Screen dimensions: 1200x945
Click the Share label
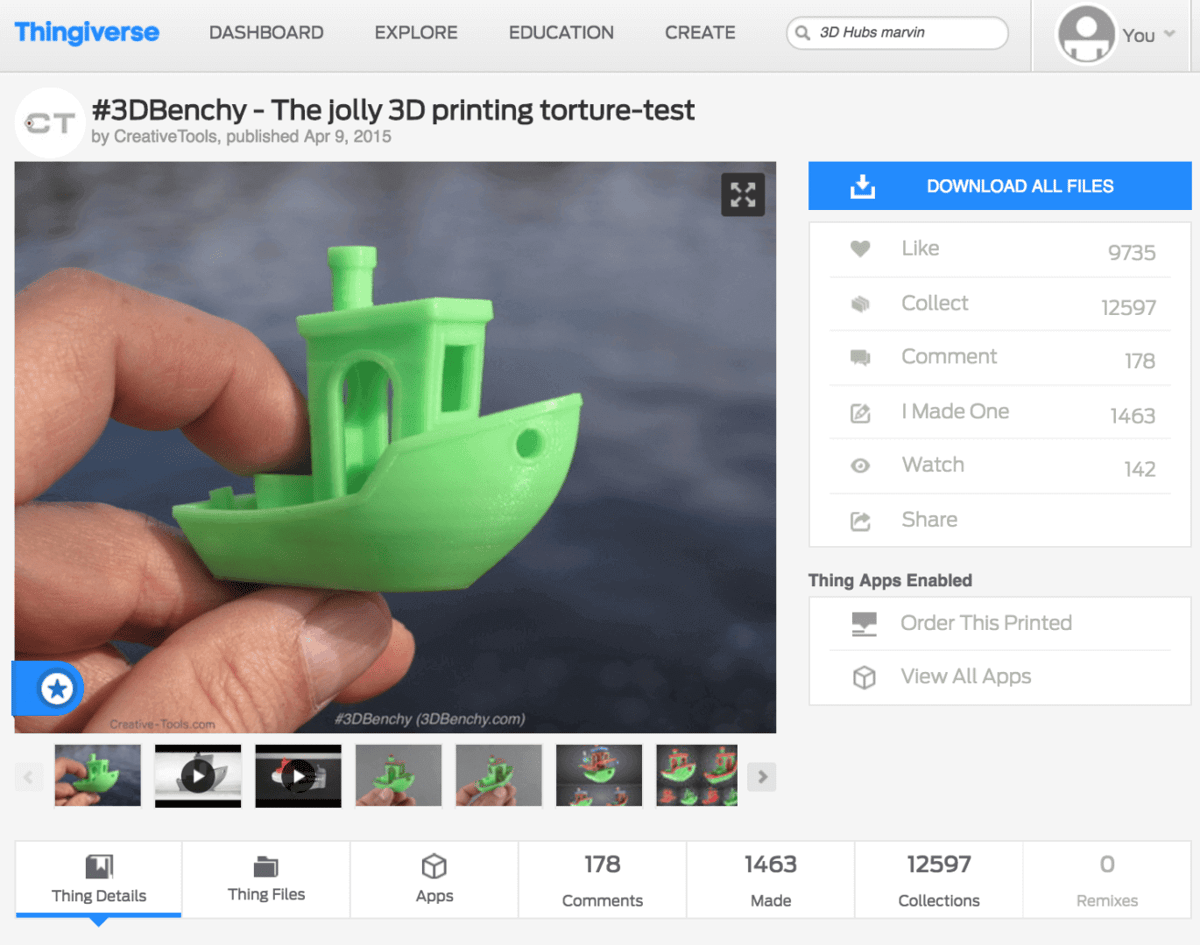coord(929,519)
